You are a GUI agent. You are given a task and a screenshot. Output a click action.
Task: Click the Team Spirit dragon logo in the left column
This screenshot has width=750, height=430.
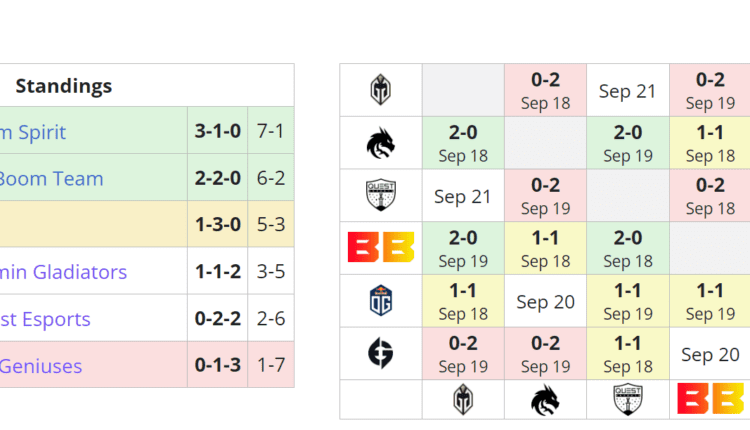381,144
